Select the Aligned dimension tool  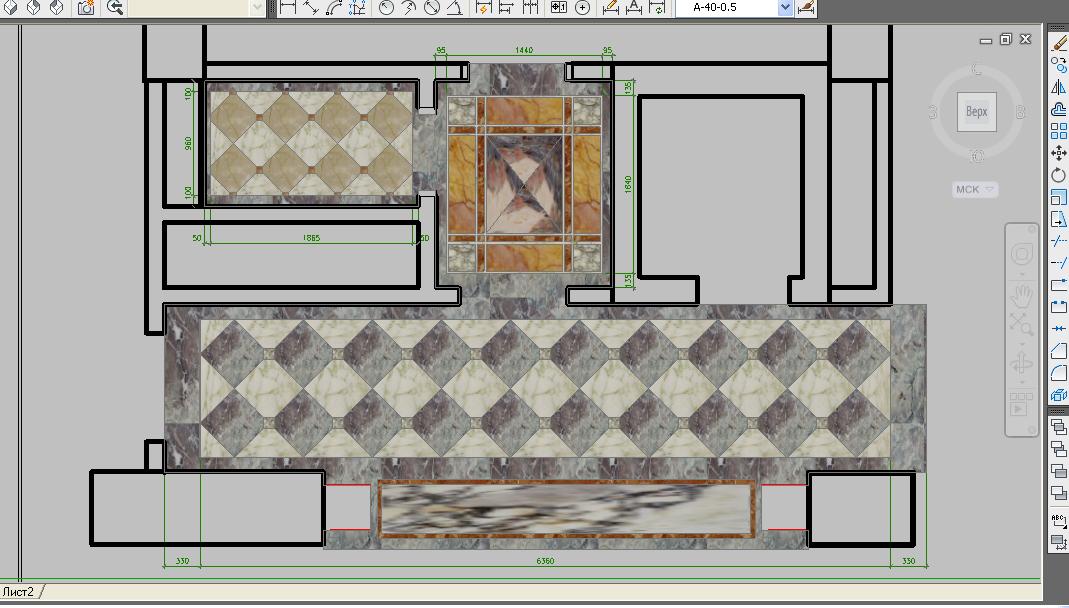tap(310, 7)
